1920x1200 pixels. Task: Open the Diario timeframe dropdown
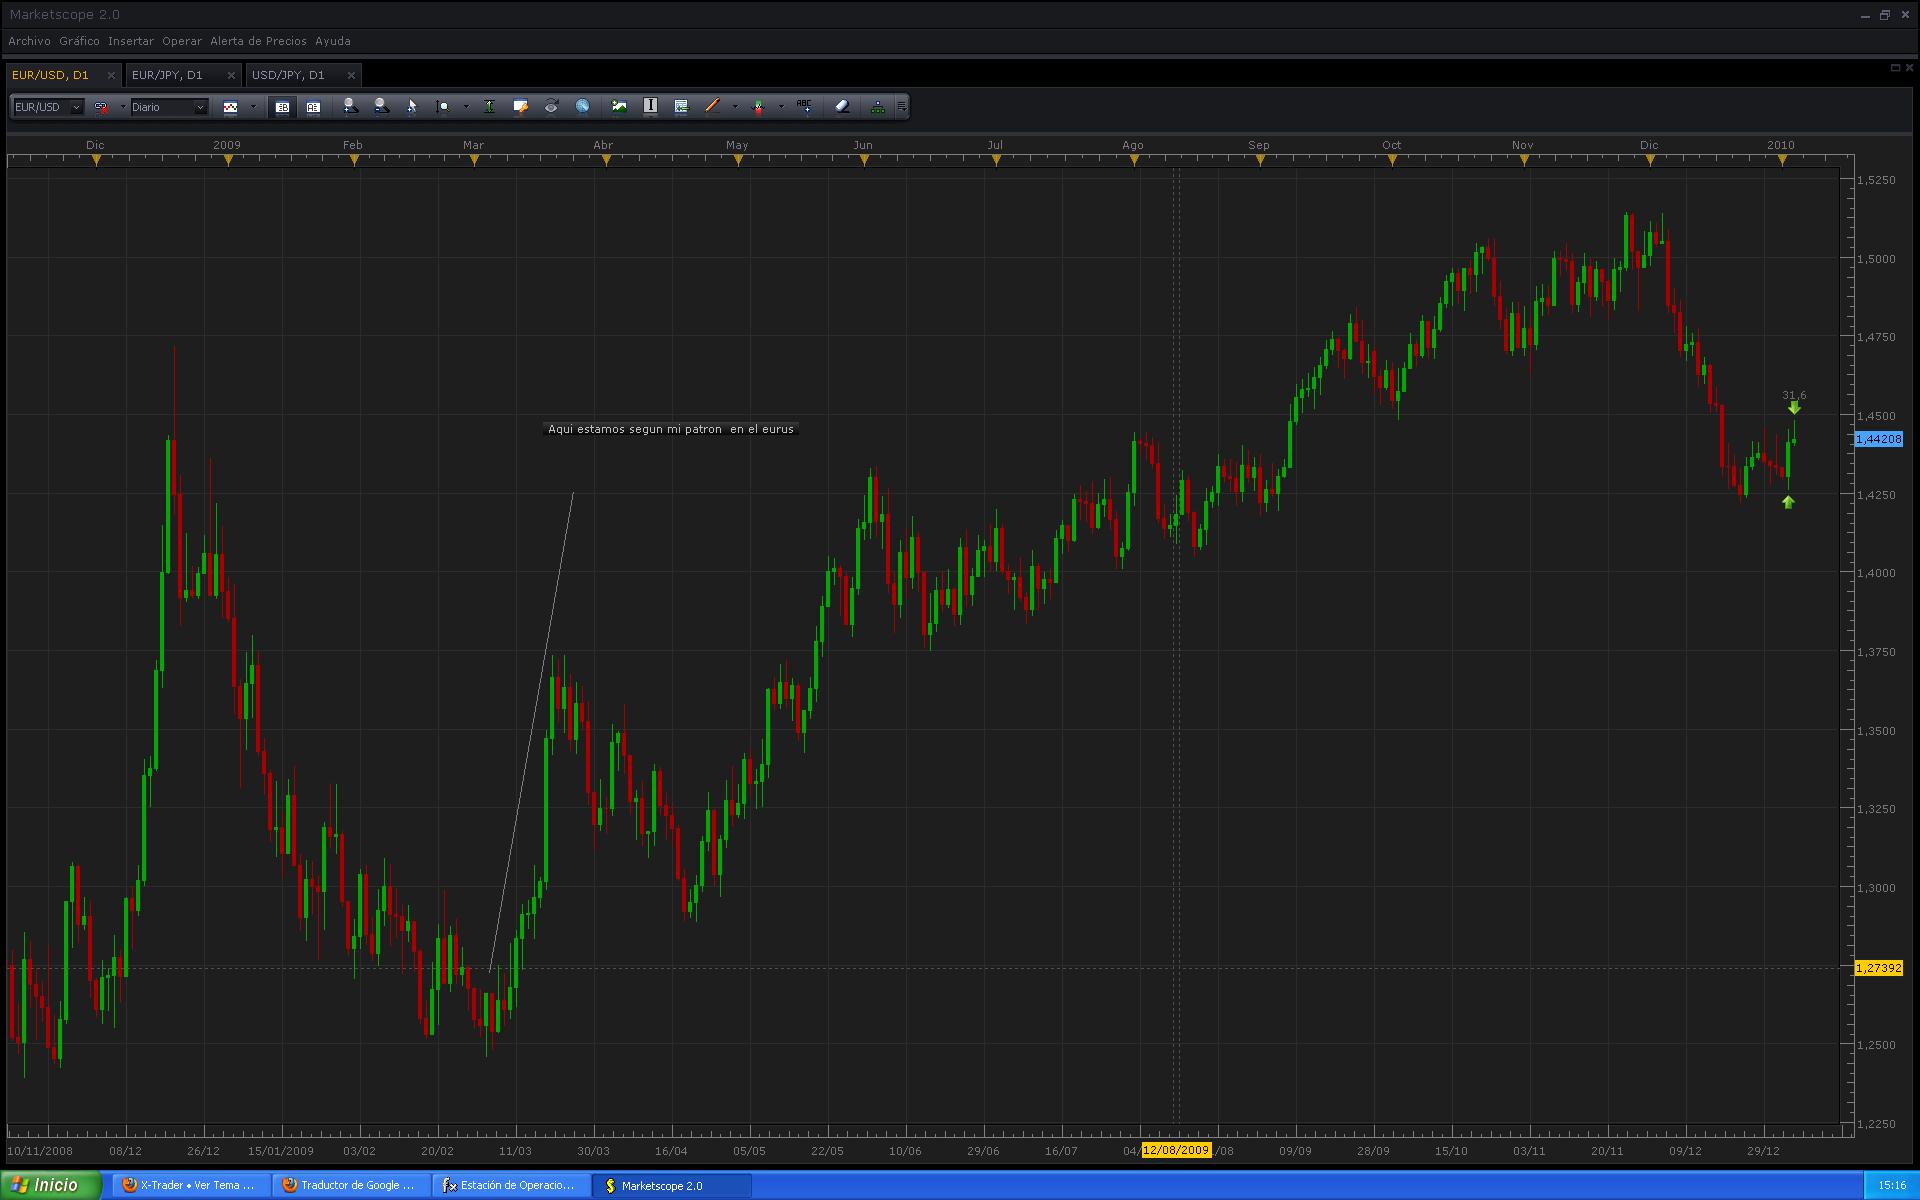200,107
